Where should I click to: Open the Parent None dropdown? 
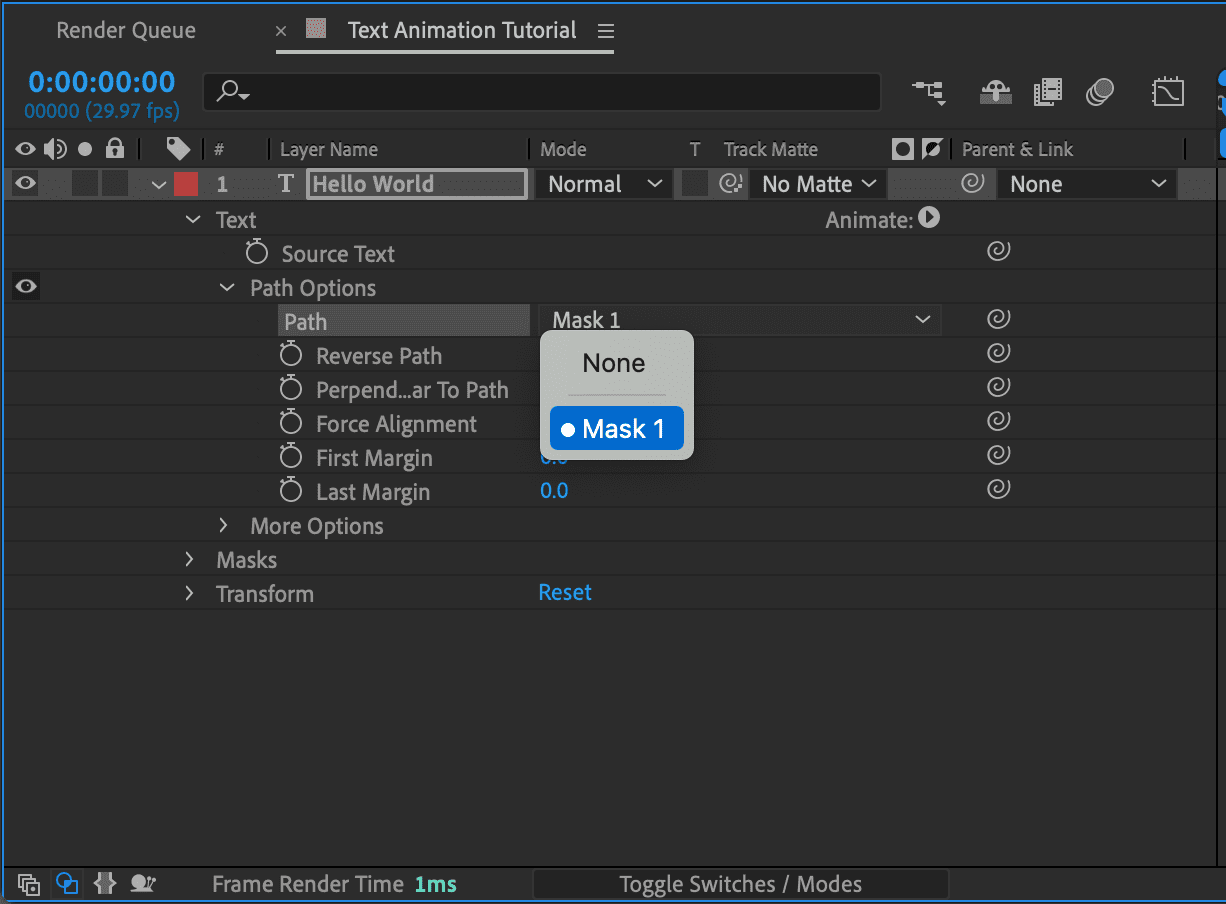point(1088,184)
